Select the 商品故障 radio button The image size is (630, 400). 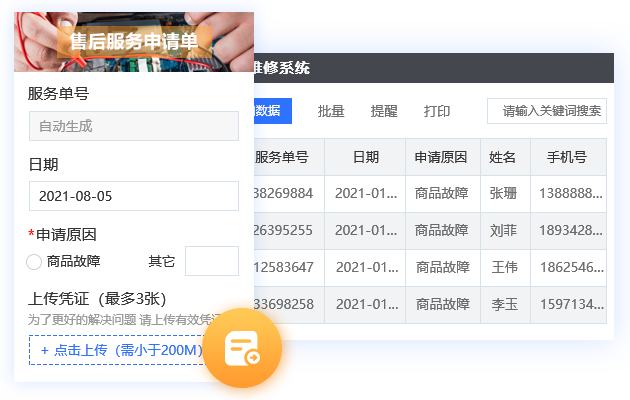click(x=35, y=262)
